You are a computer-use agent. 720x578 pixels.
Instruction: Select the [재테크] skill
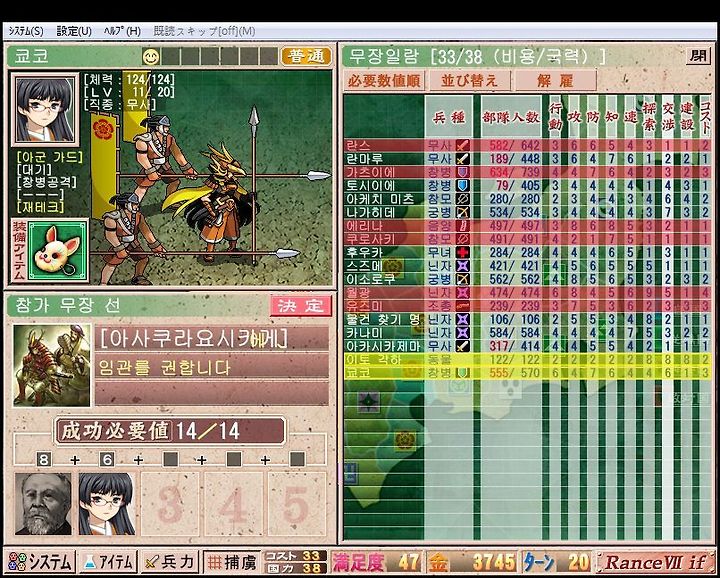39,207
